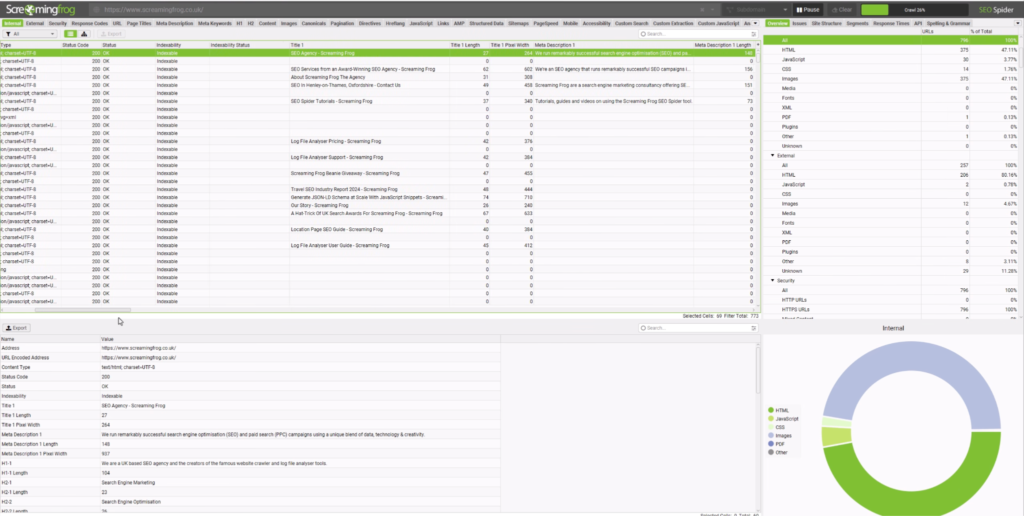The height and width of the screenshot is (516, 1024).
Task: Open the External tab
Action: point(35,24)
